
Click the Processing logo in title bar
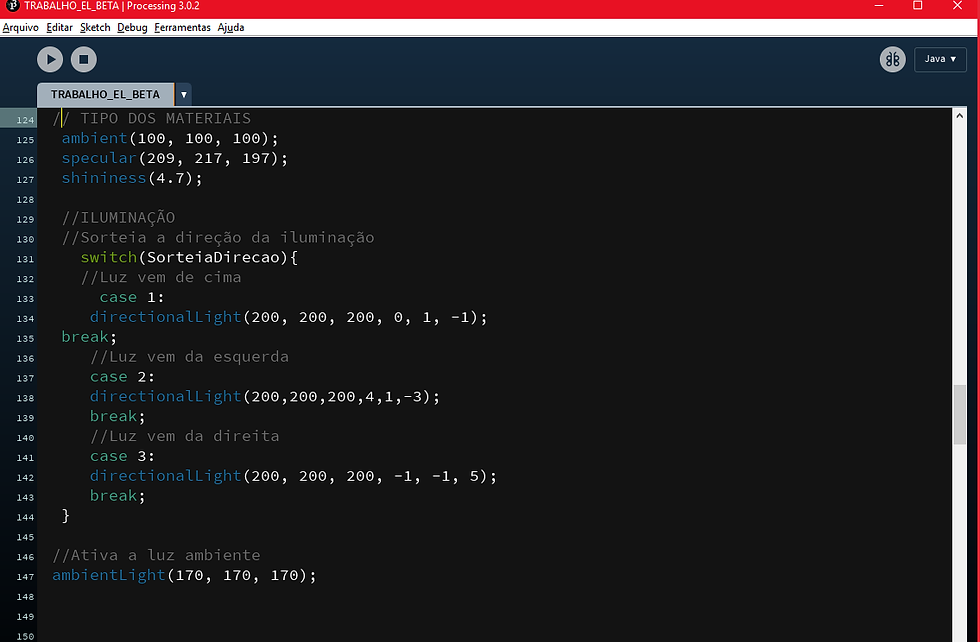[12, 6]
